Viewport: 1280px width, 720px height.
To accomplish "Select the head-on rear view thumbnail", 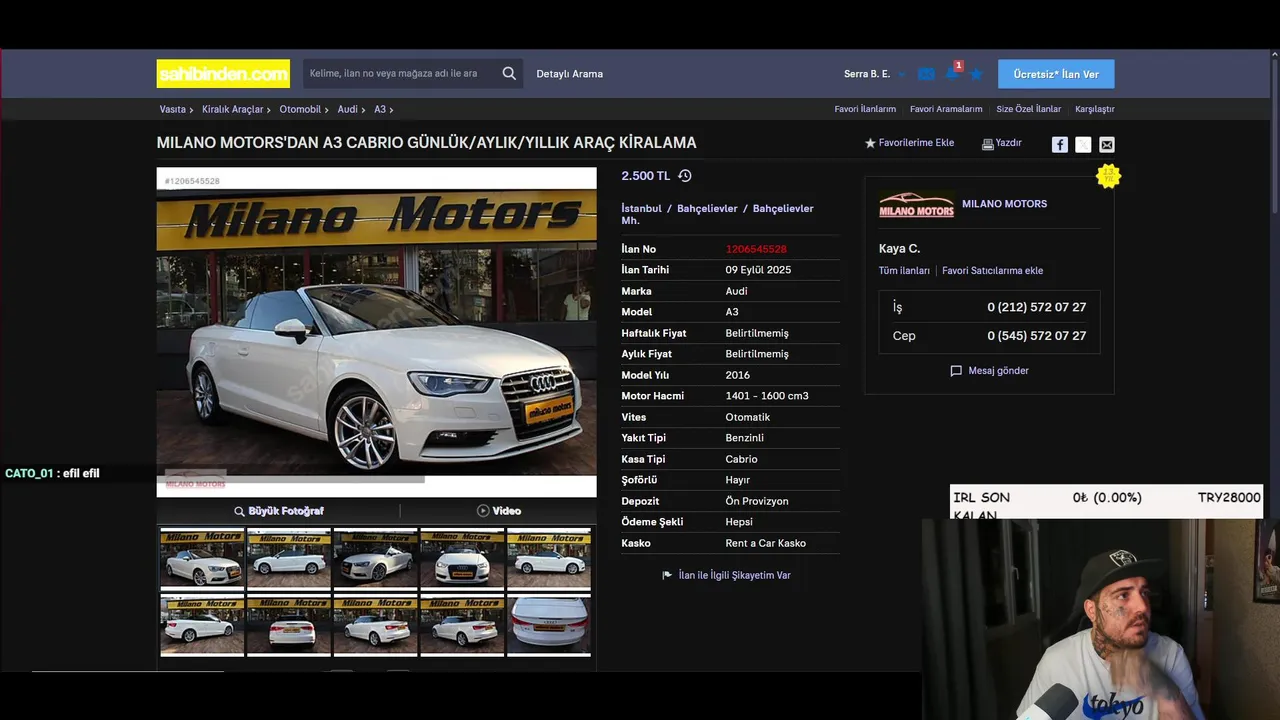I will click(x=289, y=626).
